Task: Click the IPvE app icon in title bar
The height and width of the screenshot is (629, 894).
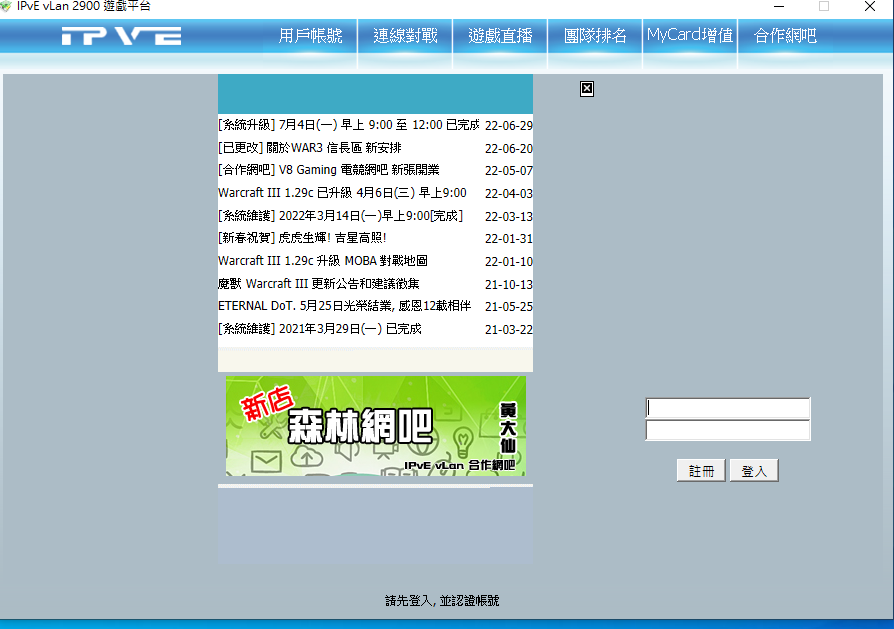Action: pyautogui.click(x=6, y=6)
